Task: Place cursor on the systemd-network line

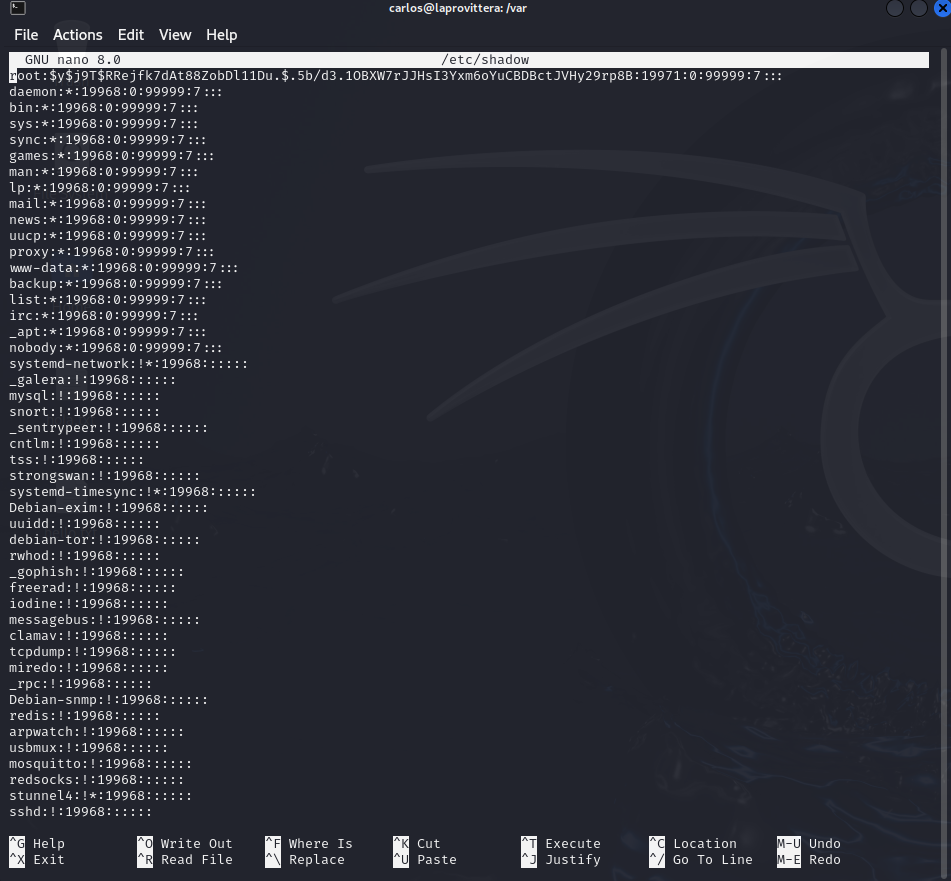Action: [128, 364]
